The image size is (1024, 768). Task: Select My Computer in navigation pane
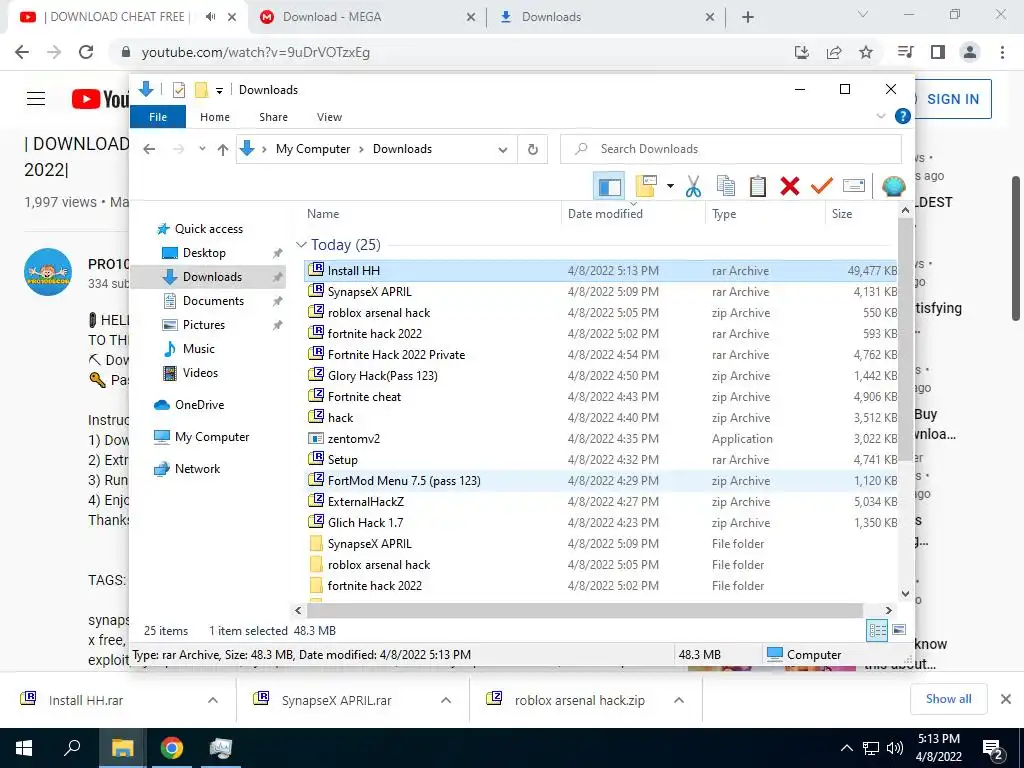pyautogui.click(x=212, y=437)
